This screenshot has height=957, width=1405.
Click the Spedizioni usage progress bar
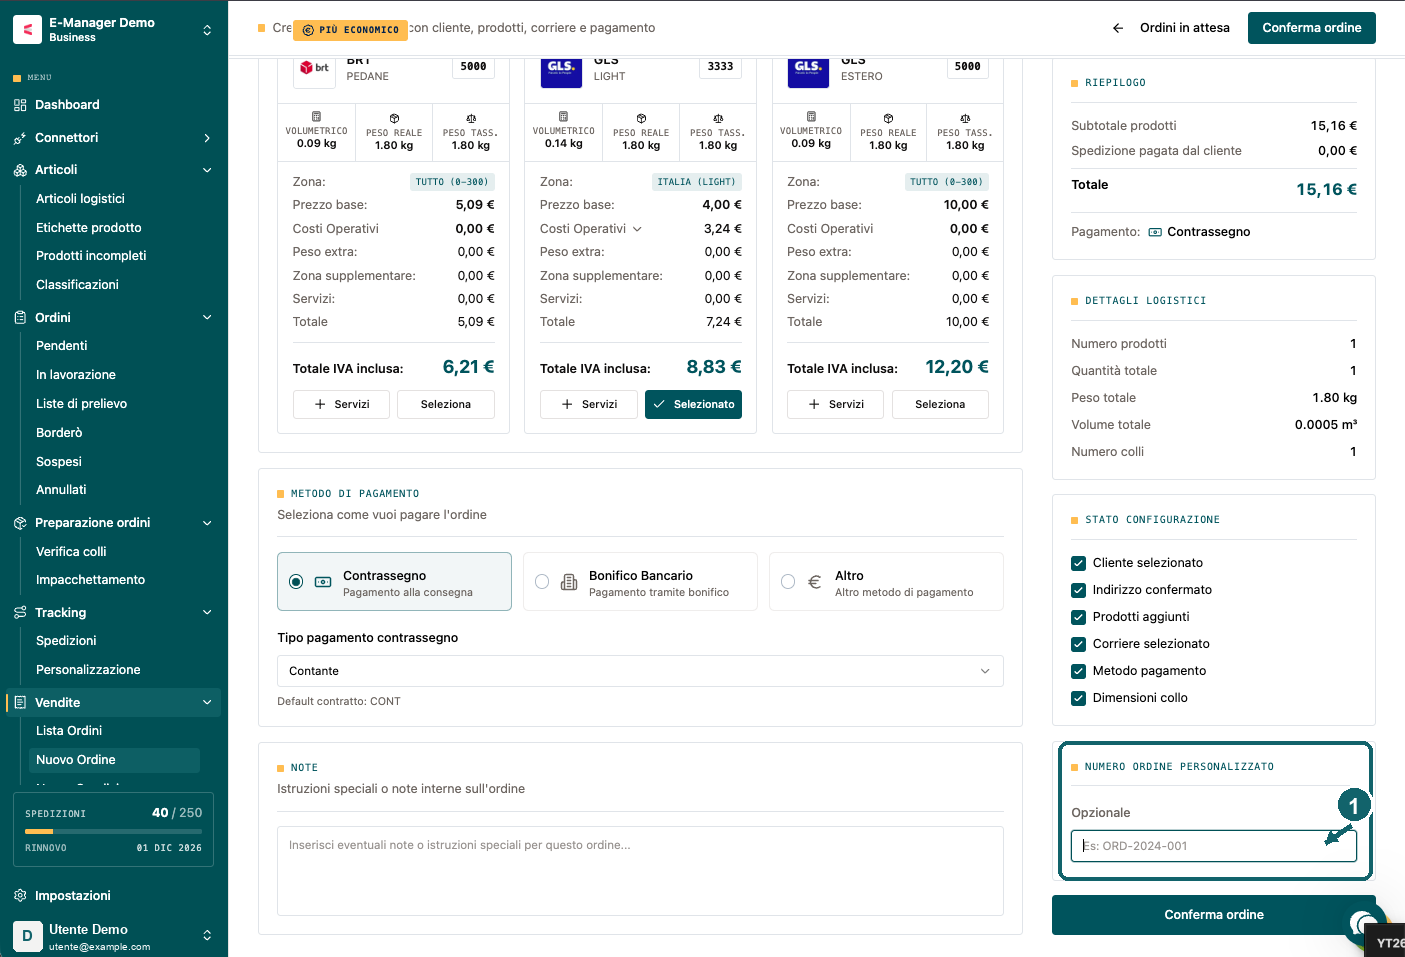[x=114, y=831]
